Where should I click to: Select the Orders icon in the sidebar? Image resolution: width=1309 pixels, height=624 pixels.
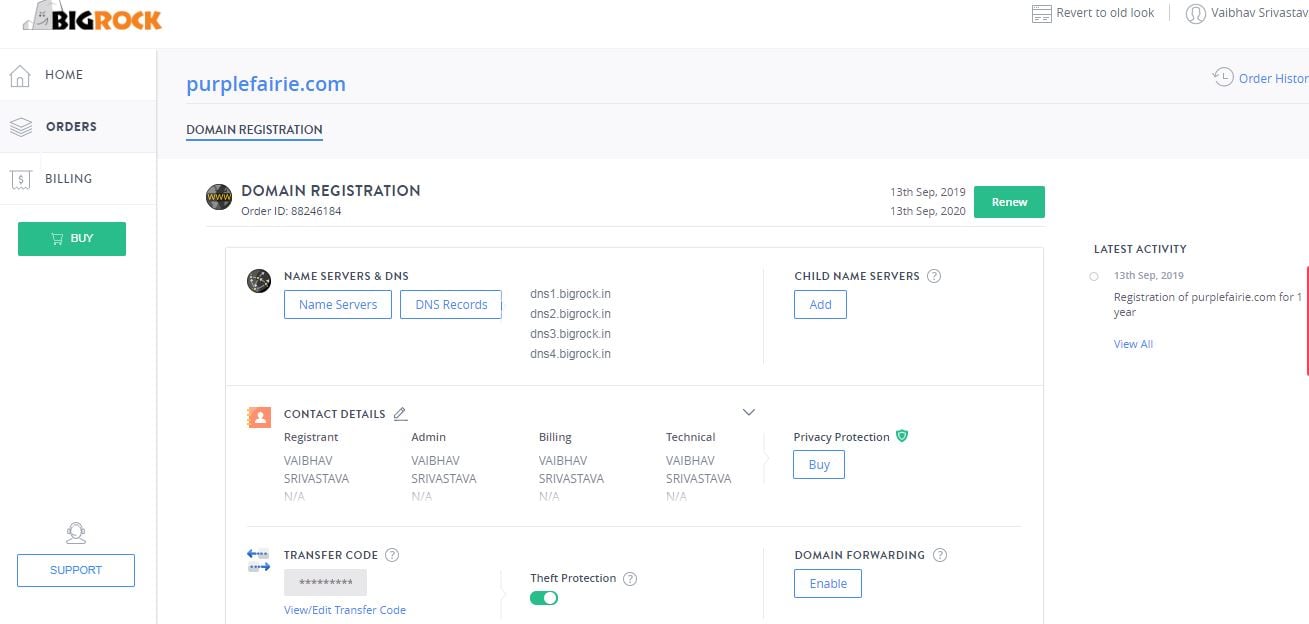[x=21, y=126]
